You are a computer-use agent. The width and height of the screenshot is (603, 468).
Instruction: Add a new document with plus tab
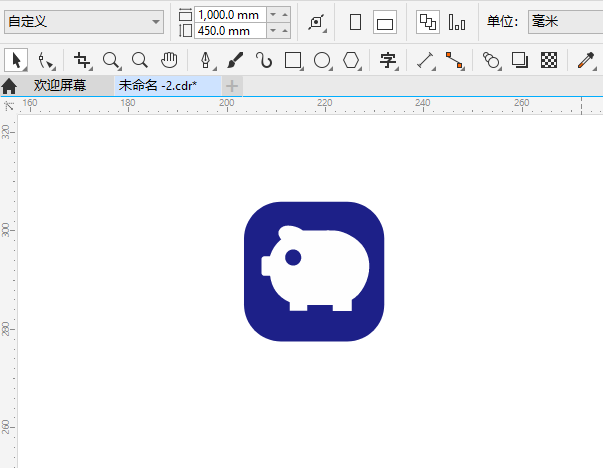point(232,86)
